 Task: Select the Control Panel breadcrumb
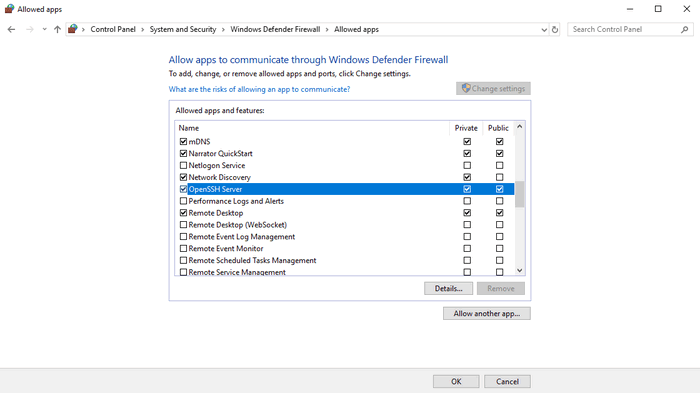pyautogui.click(x=113, y=29)
